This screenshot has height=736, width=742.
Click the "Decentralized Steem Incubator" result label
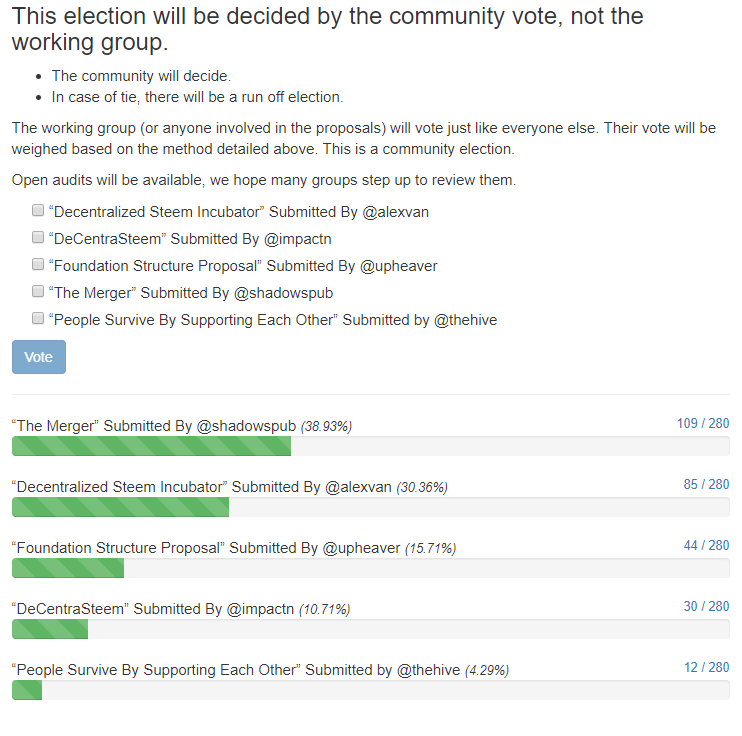[229, 487]
